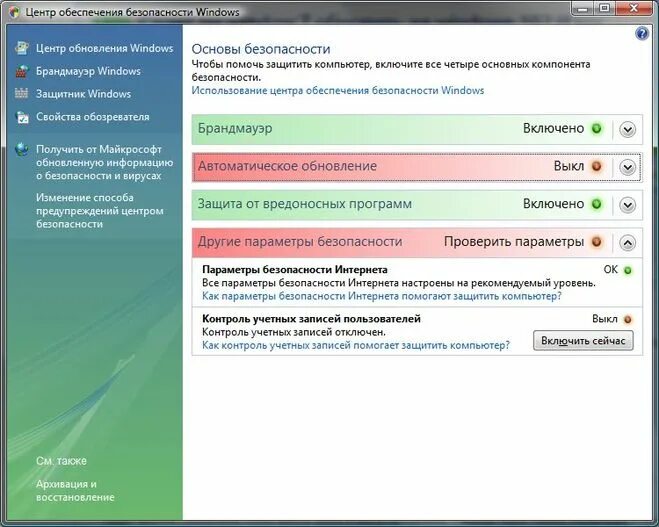Viewport: 659px width, 527px height.
Task: Click Включено status in Брандмауэр row
Action: (x=553, y=128)
